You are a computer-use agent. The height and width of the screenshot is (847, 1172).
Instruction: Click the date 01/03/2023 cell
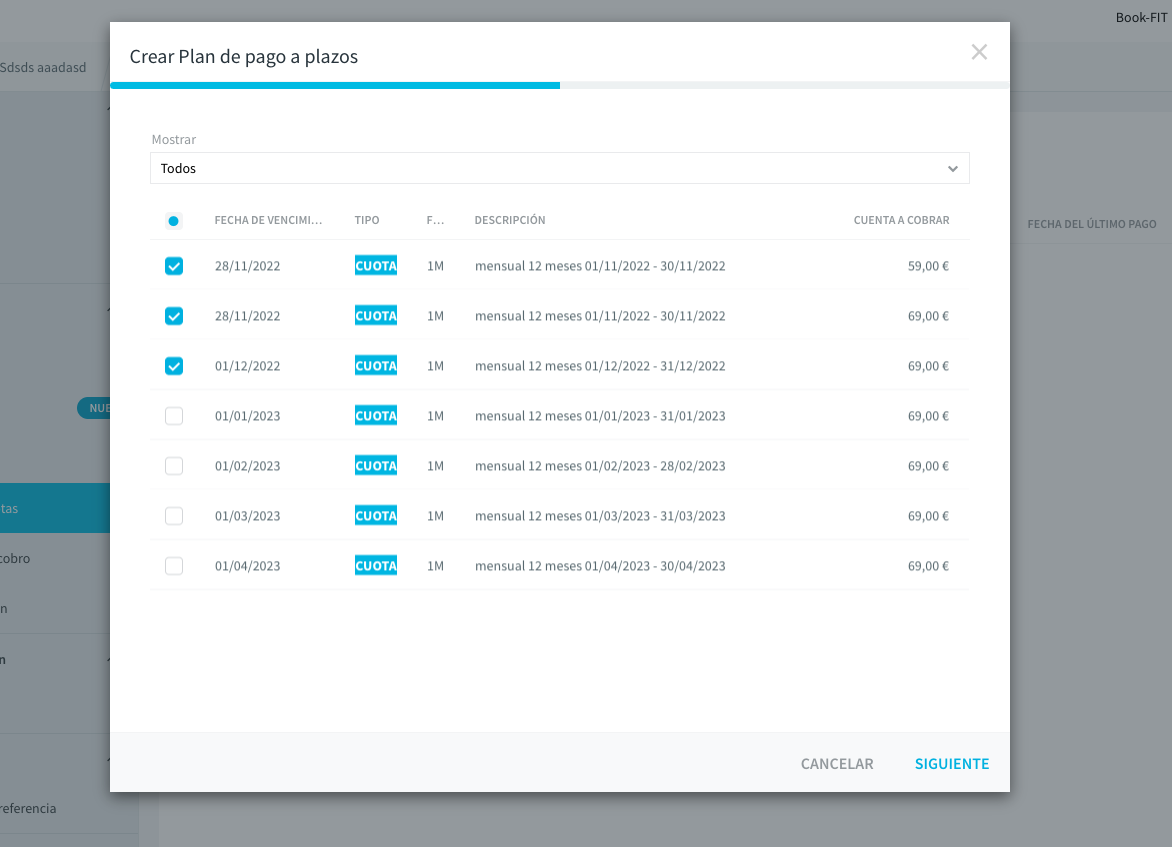[x=247, y=516]
